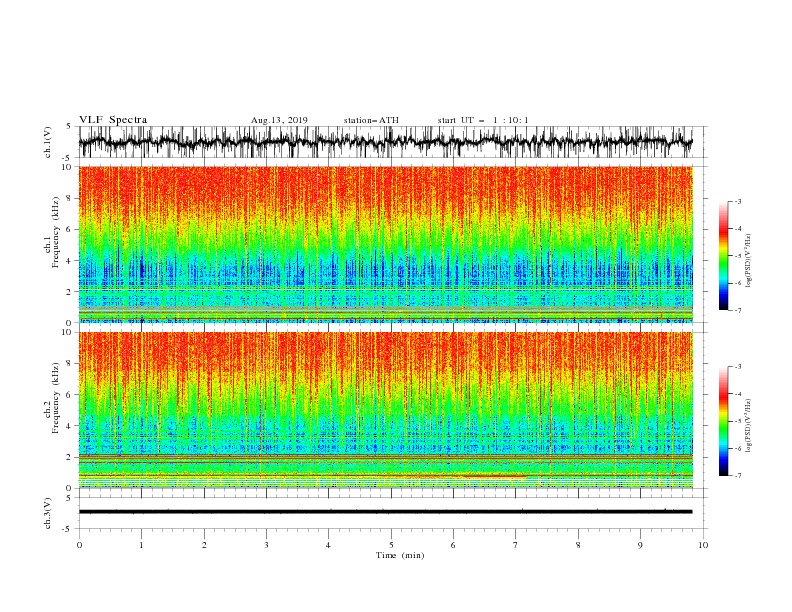Click the "-5" voltage tick of the ch.3(V) panel

[68, 529]
